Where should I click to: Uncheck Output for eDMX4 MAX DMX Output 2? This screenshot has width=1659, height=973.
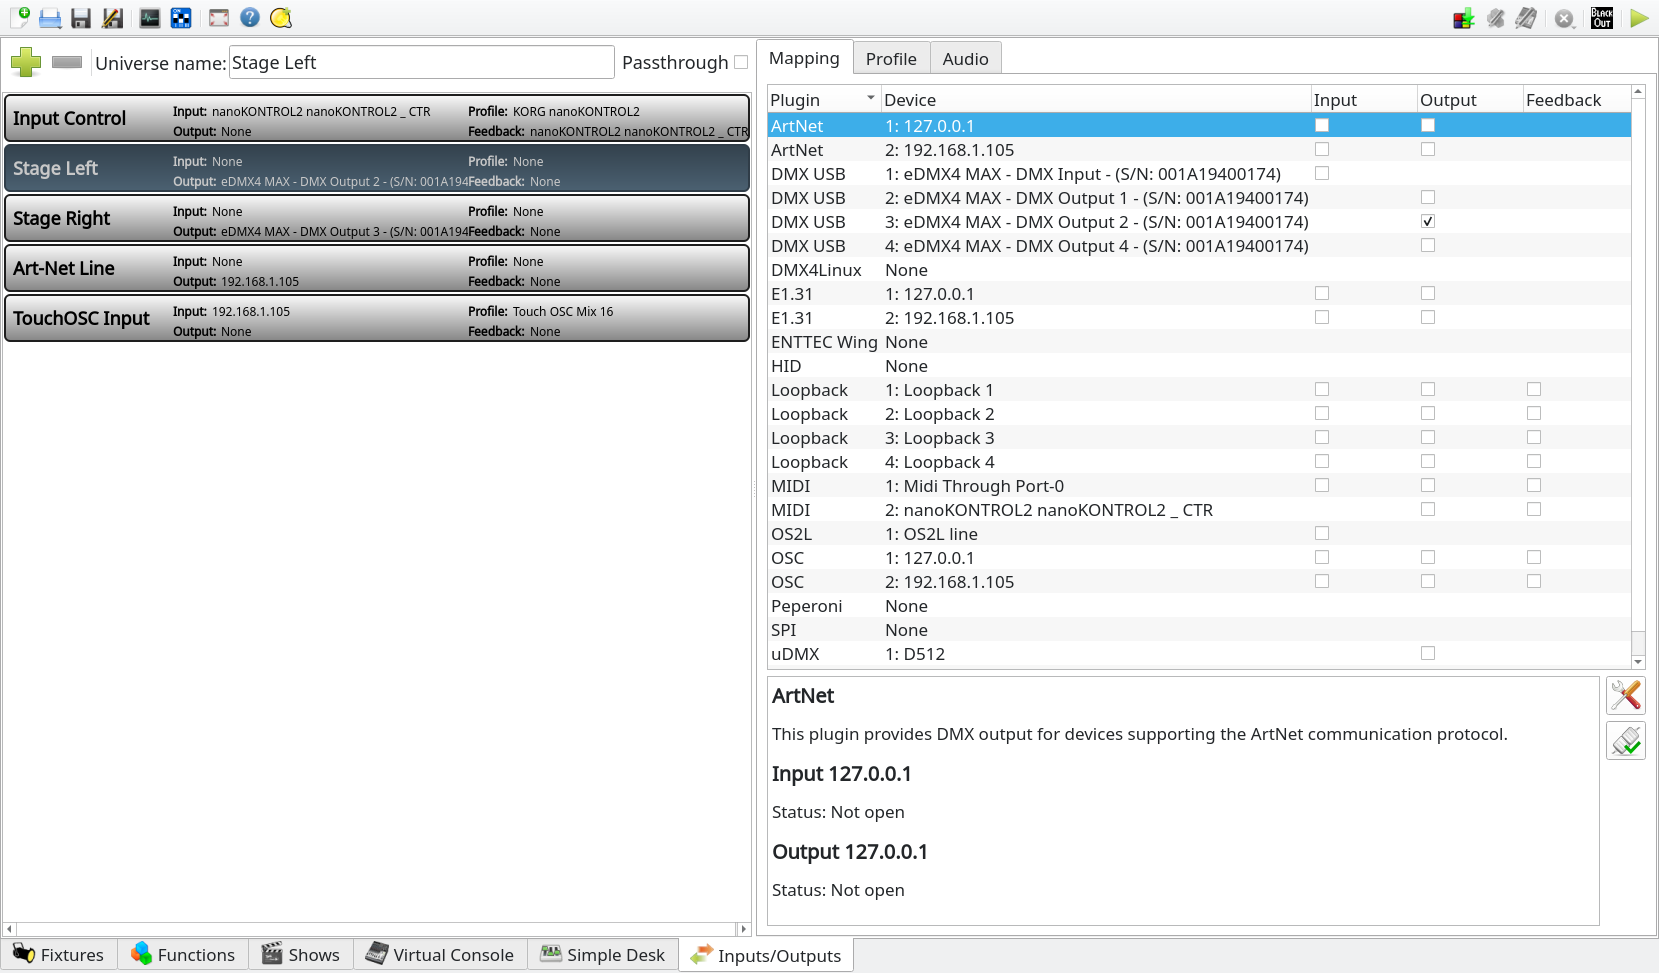tap(1428, 221)
